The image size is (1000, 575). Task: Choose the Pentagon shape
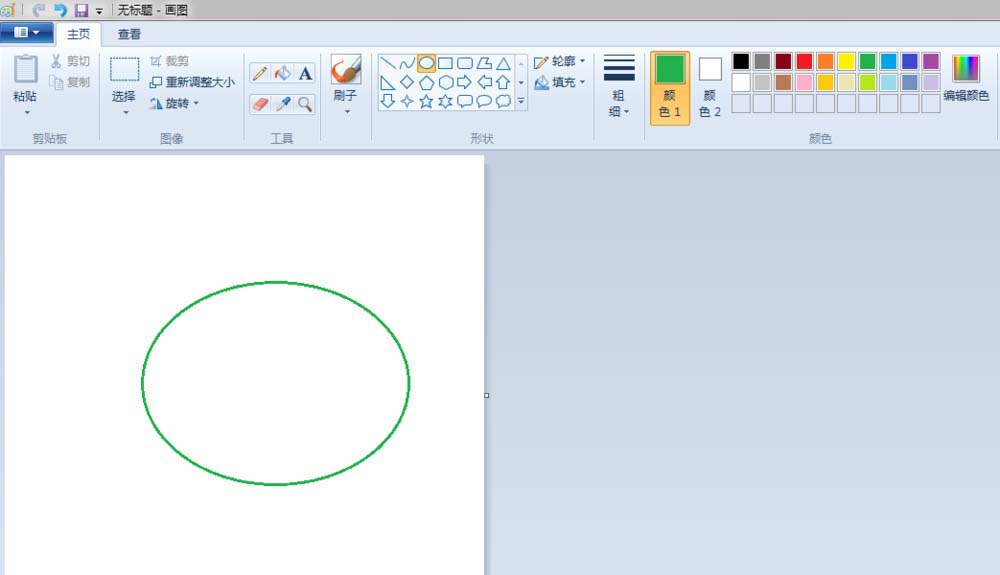pos(426,82)
